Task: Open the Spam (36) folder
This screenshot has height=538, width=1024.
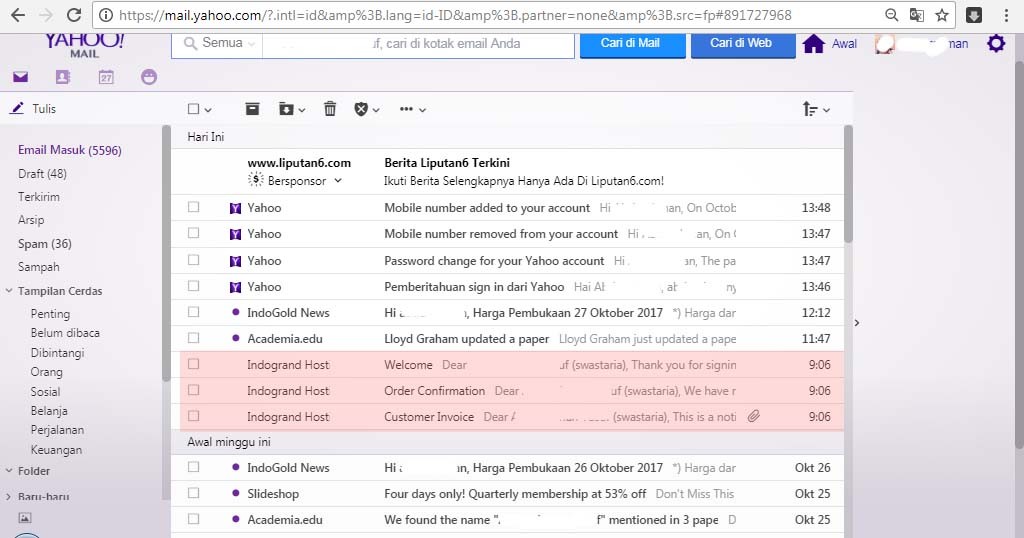Action: pyautogui.click(x=44, y=244)
